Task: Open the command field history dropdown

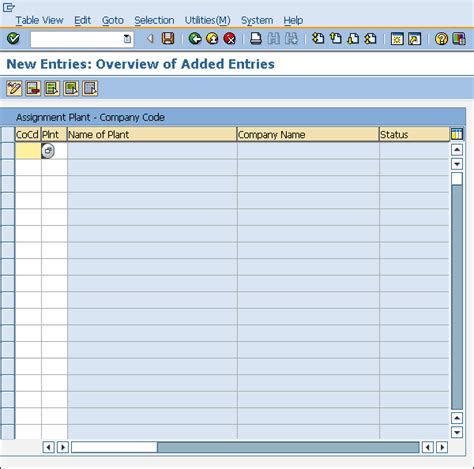Action: coord(127,39)
